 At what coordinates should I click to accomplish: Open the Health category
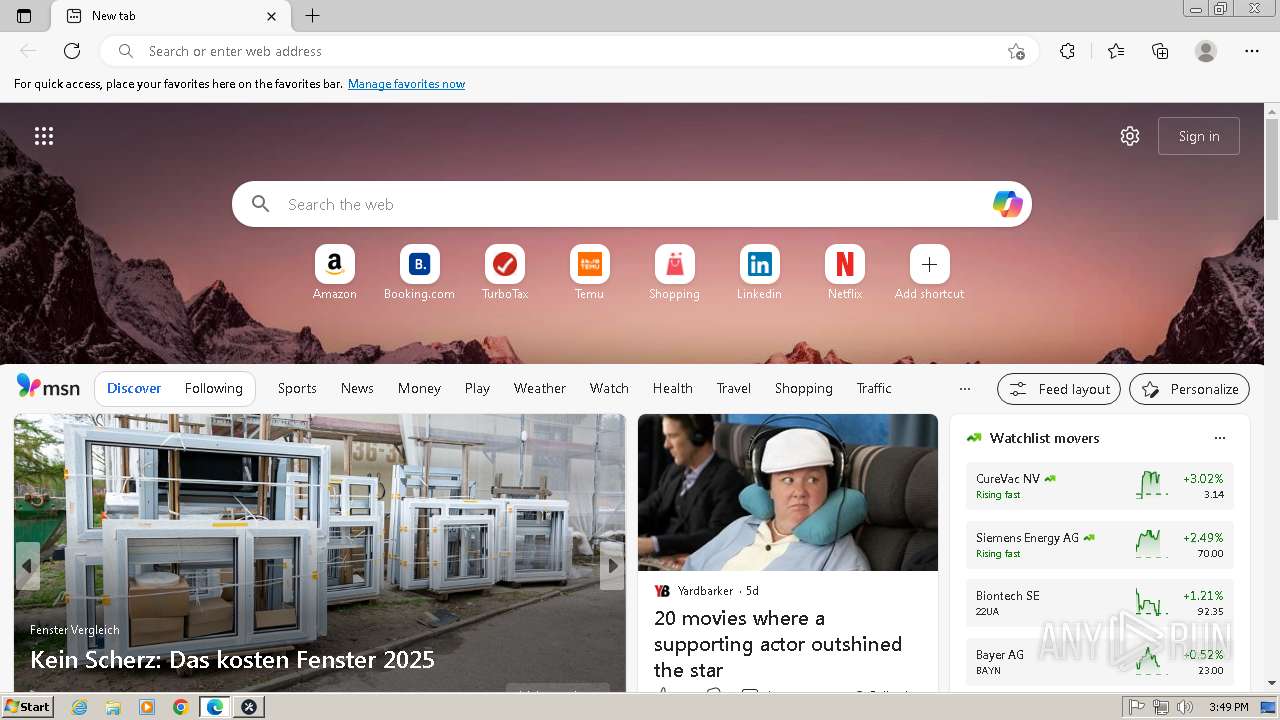(x=672, y=388)
